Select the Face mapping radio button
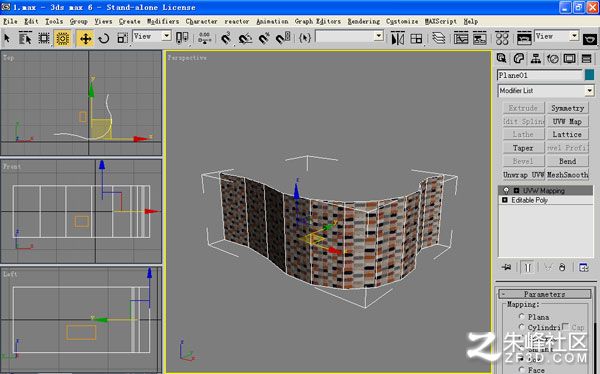Viewport: 600px width, 374px height. 521,369
